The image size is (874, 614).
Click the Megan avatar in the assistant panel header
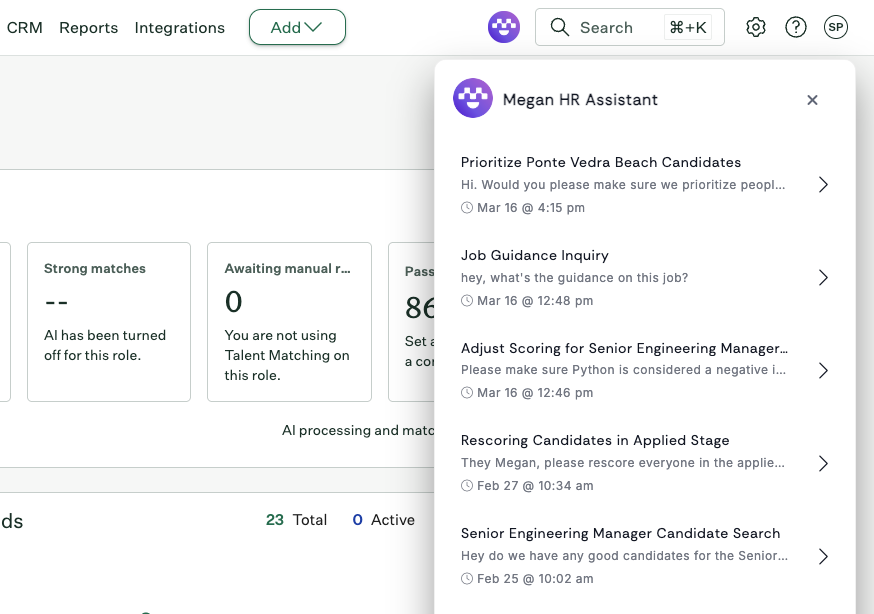(x=473, y=99)
